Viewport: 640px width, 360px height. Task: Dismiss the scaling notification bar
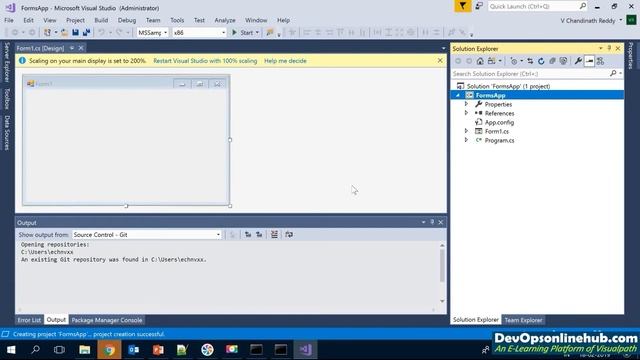point(440,60)
